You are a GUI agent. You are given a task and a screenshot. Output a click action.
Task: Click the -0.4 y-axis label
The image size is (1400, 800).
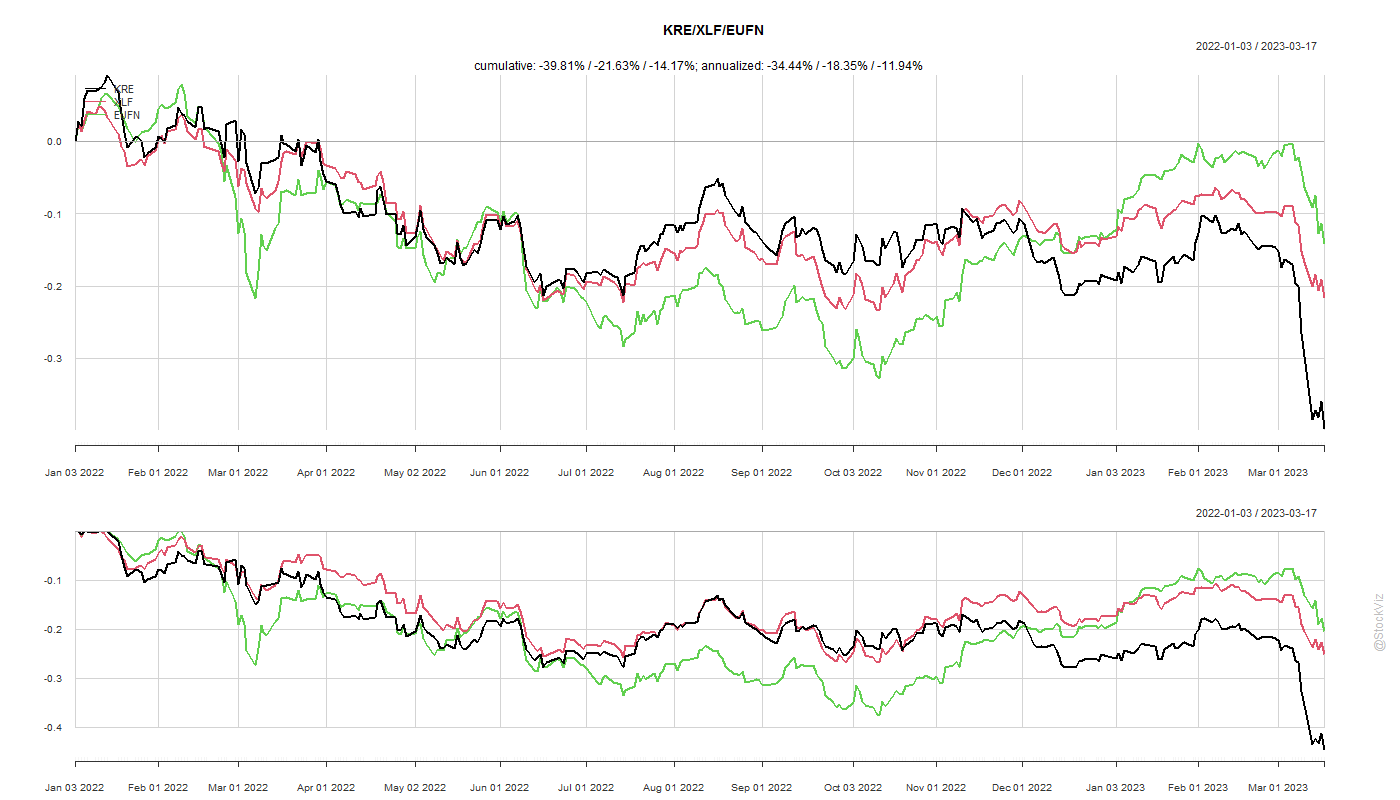(x=52, y=727)
